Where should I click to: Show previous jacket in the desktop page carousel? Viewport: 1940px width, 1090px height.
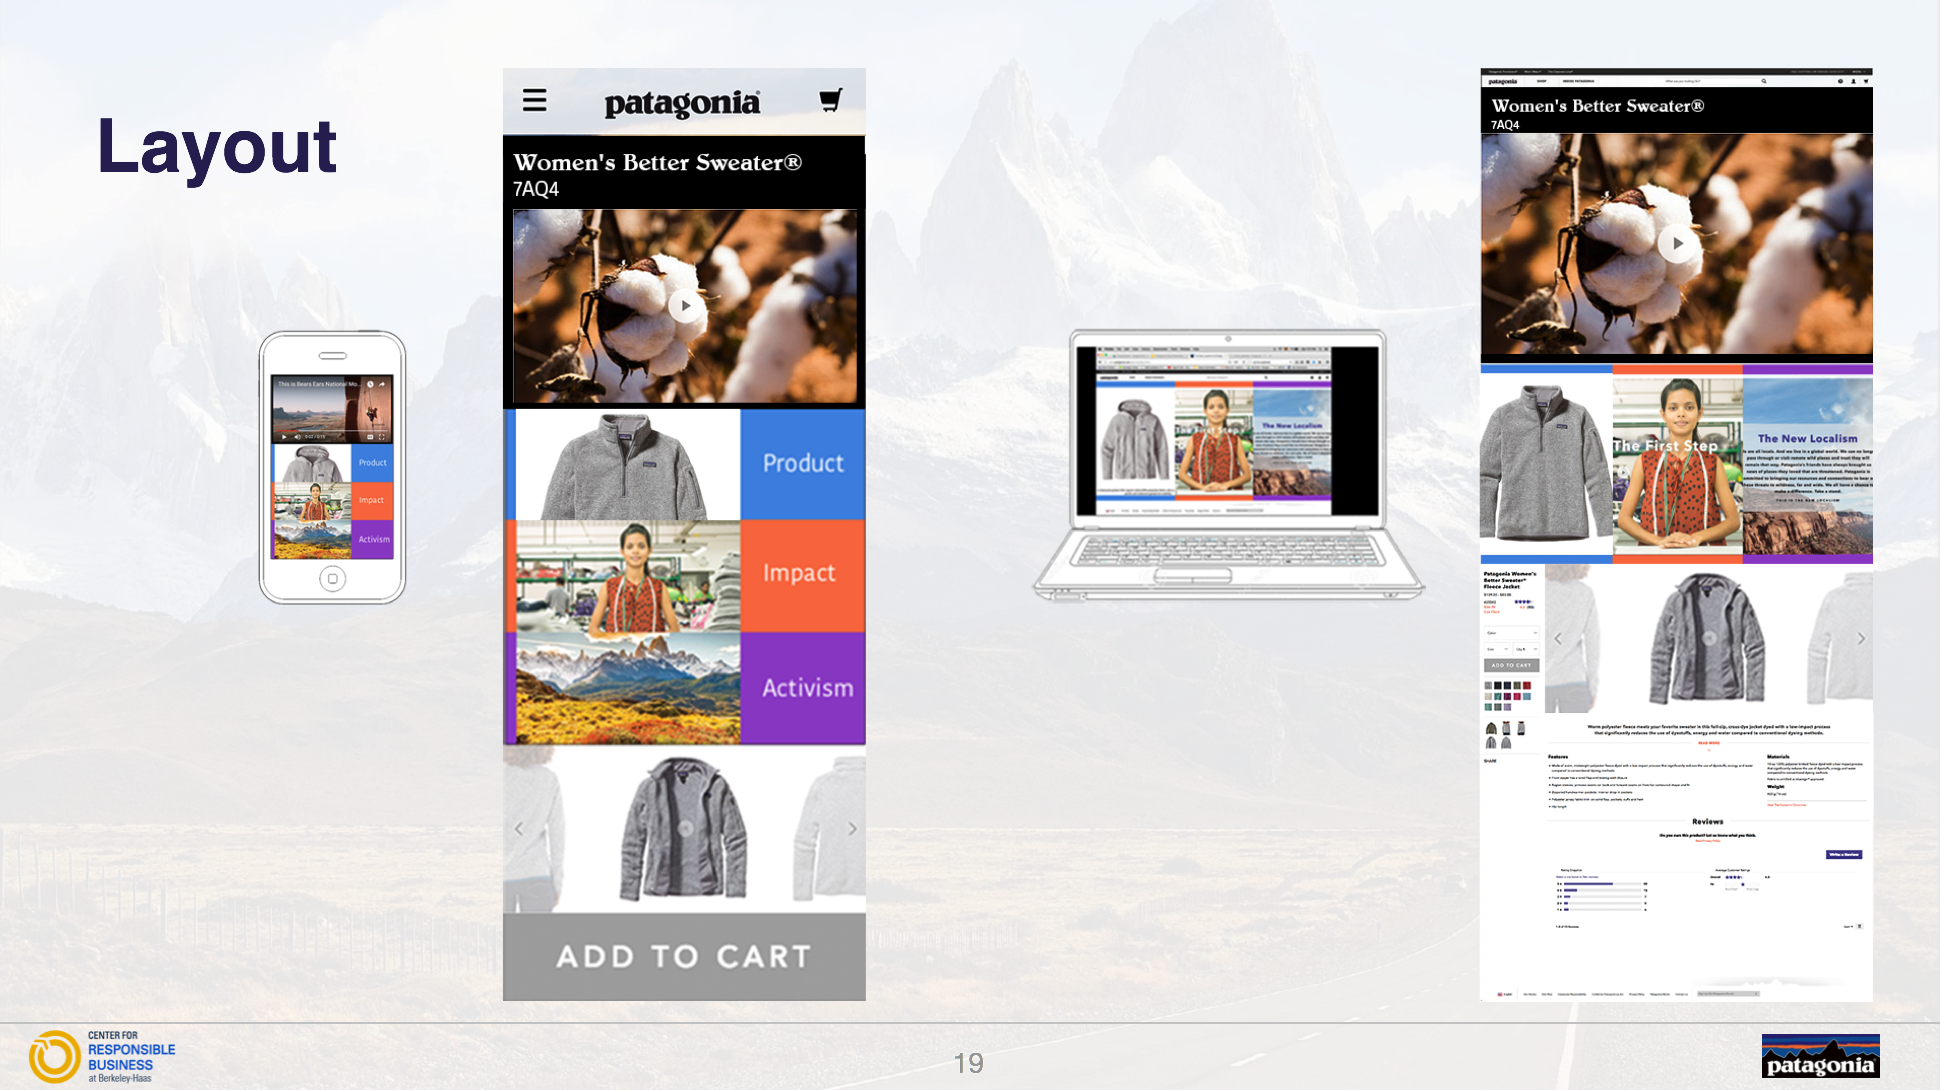1558,638
